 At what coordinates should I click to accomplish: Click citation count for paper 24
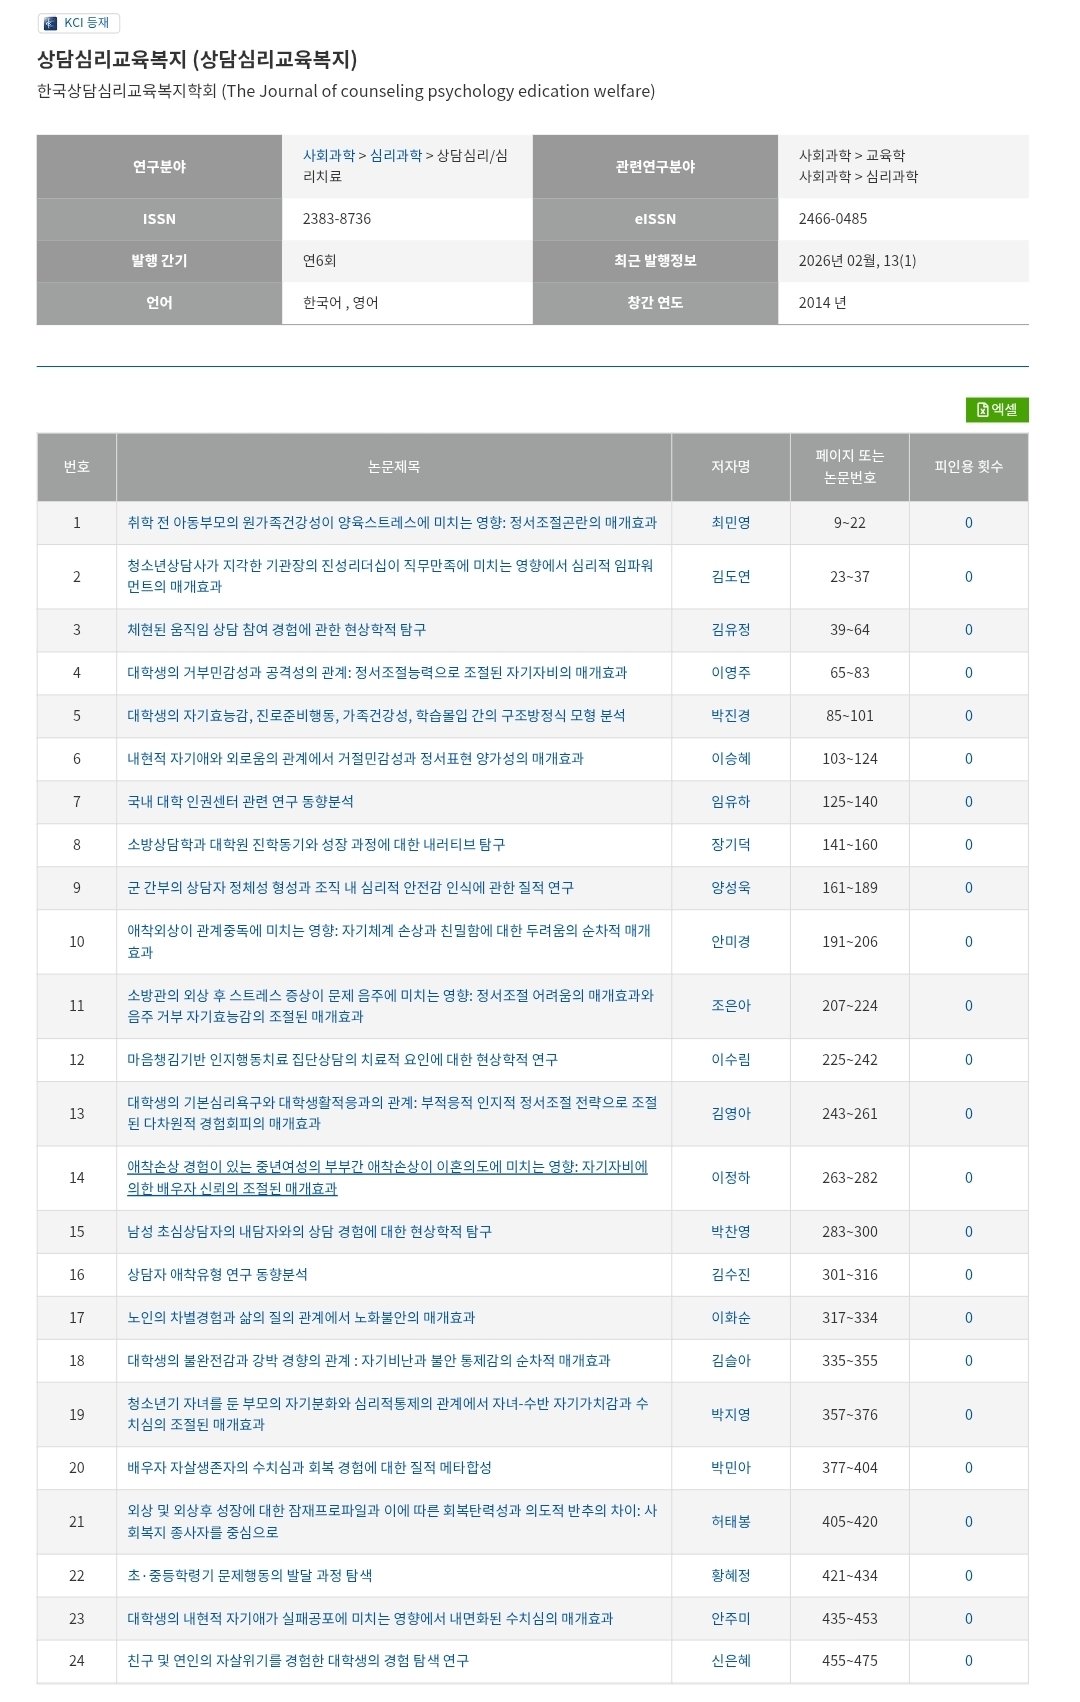[x=968, y=1661]
